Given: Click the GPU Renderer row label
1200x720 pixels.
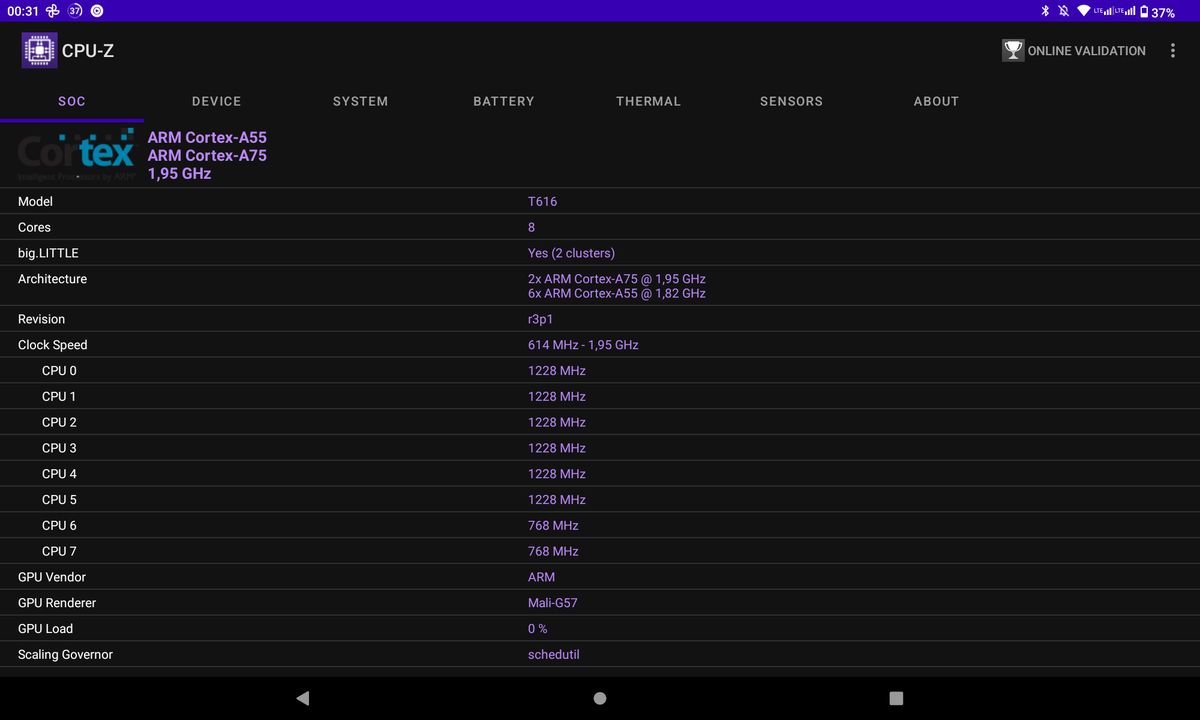Looking at the screenshot, I should 57,603.
